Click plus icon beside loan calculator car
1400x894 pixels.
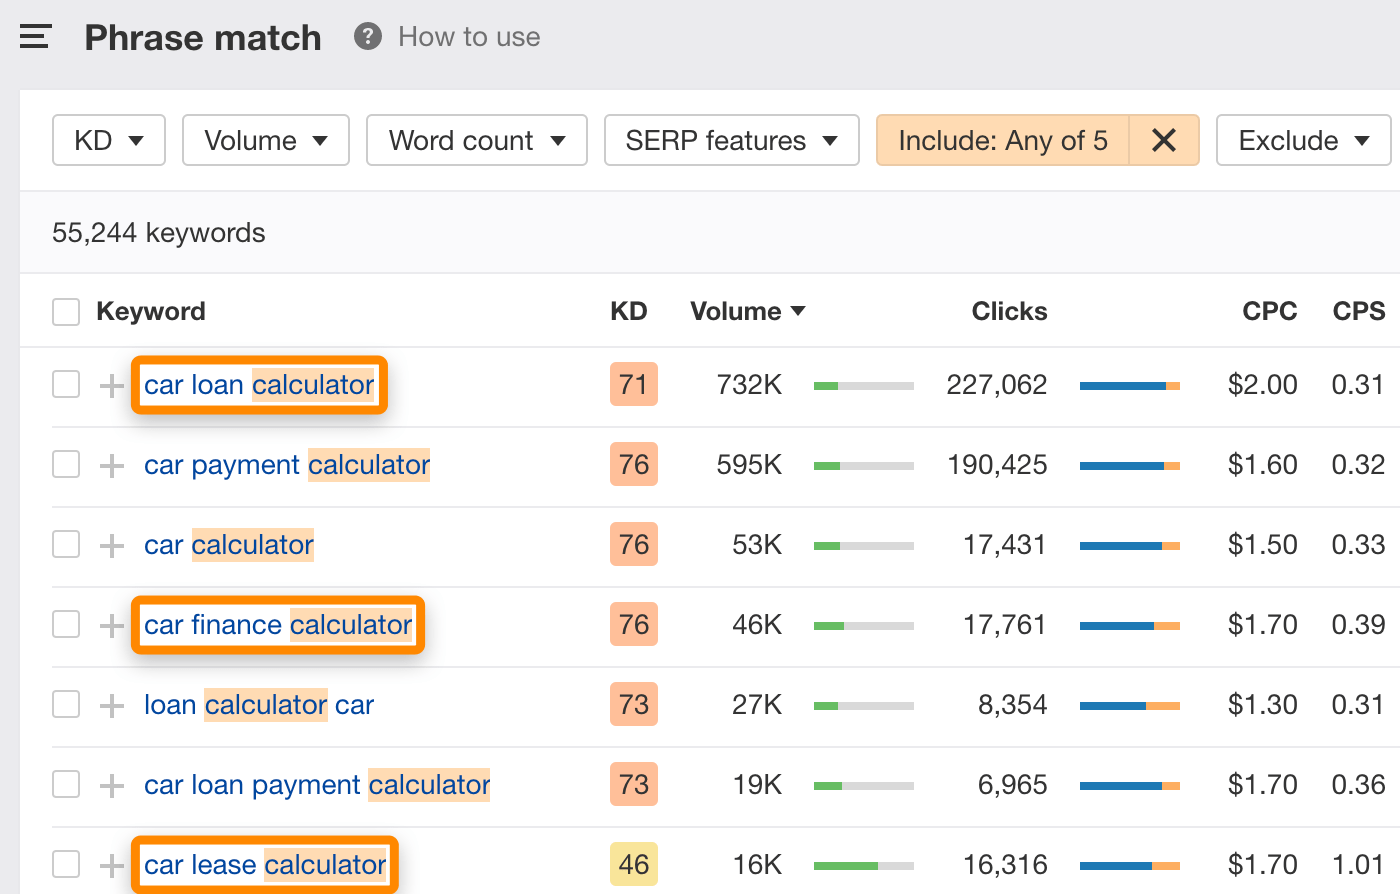112,705
